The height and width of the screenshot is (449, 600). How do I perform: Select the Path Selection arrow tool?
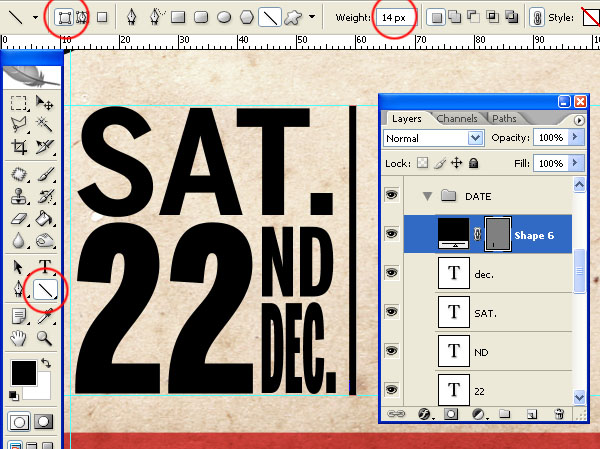18,267
